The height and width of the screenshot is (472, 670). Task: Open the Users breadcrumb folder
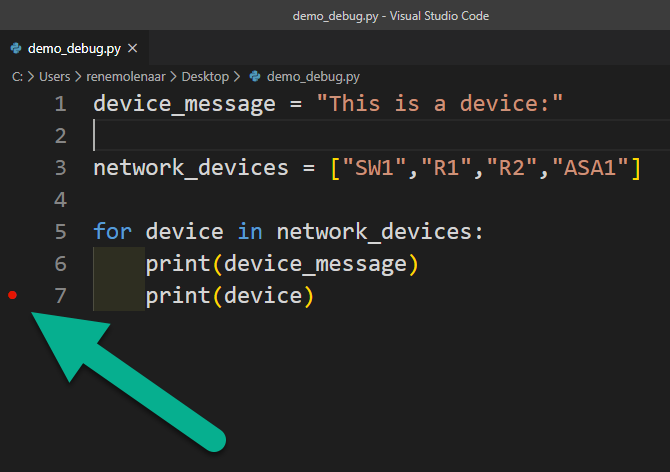tap(54, 76)
